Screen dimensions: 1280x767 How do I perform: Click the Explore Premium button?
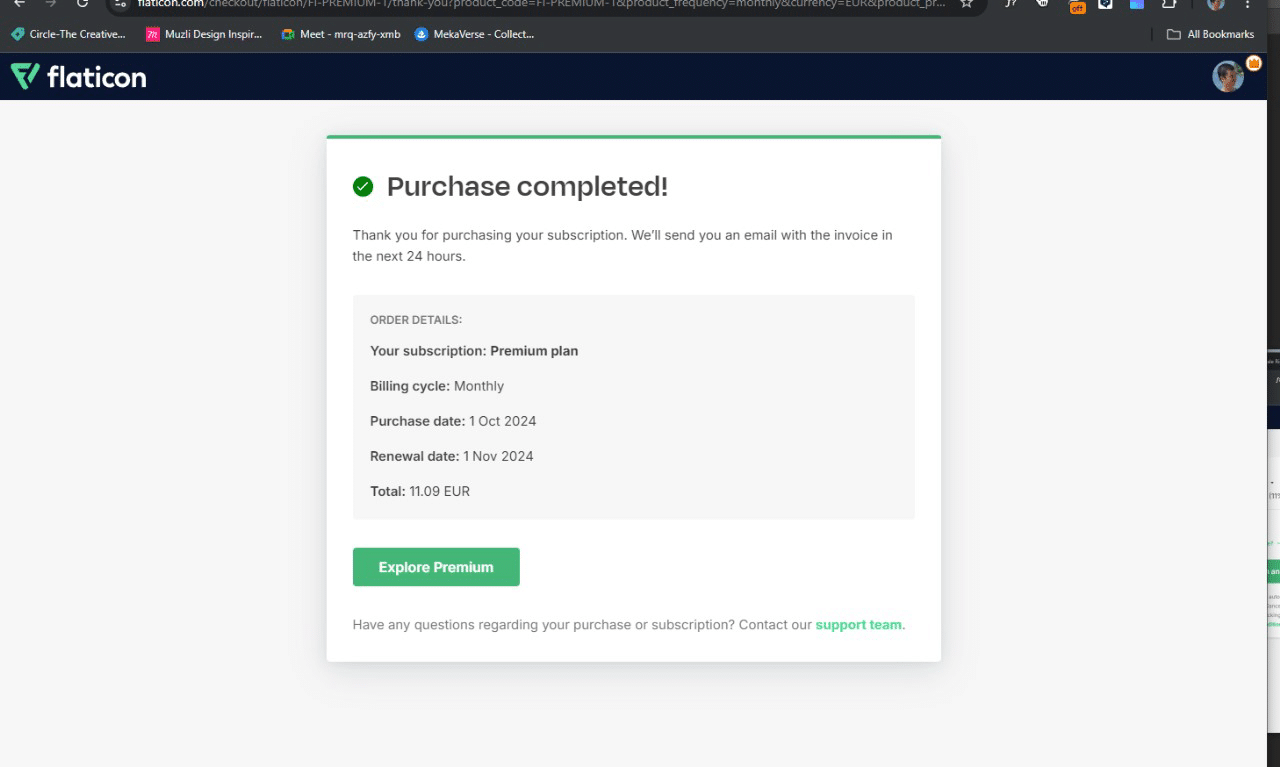coord(436,567)
